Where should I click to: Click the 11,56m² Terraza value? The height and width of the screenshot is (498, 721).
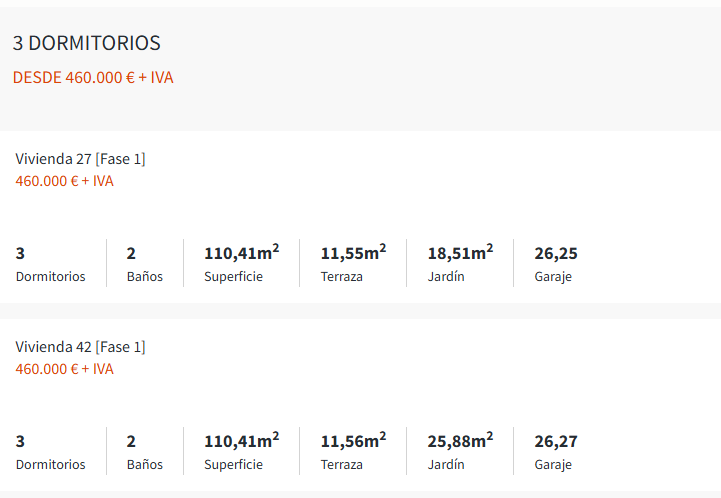[x=353, y=440]
